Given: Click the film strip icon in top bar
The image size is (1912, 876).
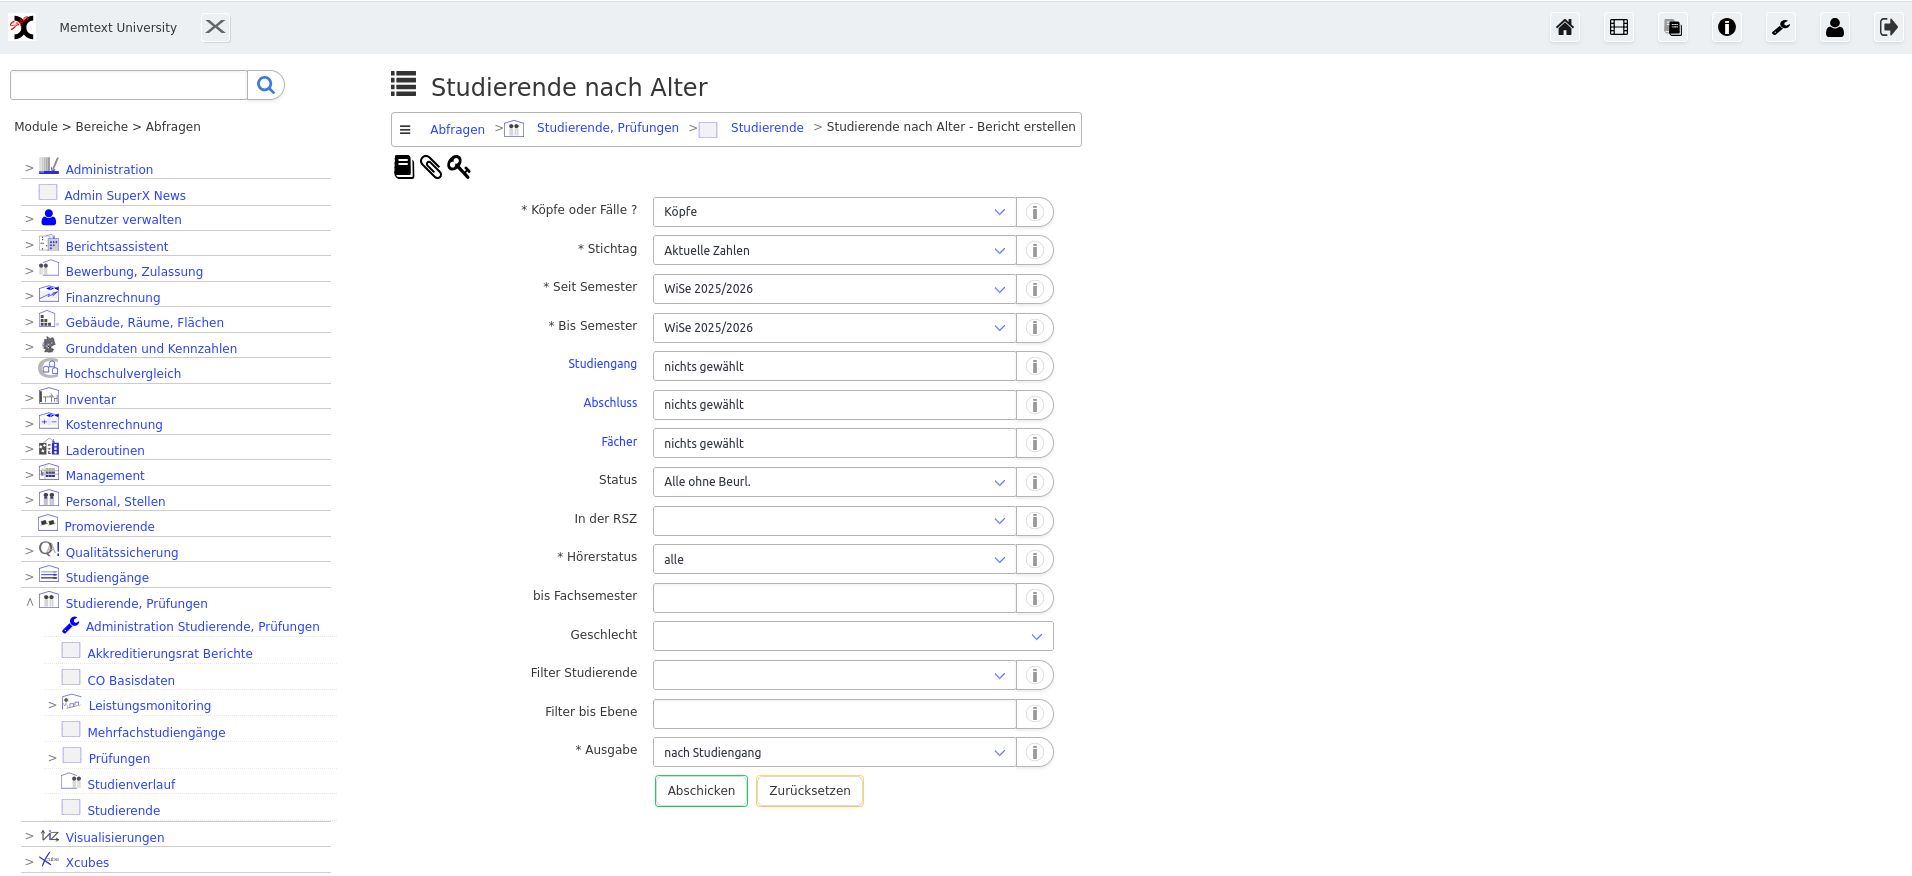Looking at the screenshot, I should [1619, 28].
